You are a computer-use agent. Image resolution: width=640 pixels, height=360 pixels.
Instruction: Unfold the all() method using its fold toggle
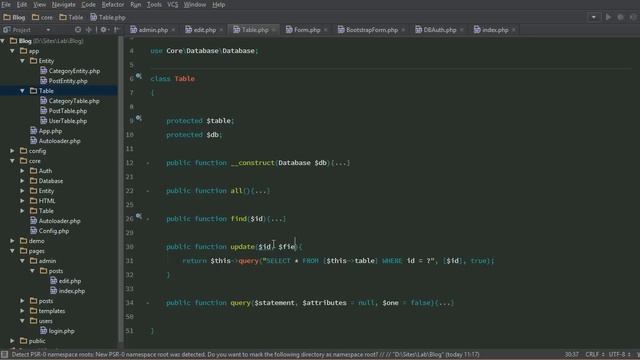[148, 191]
